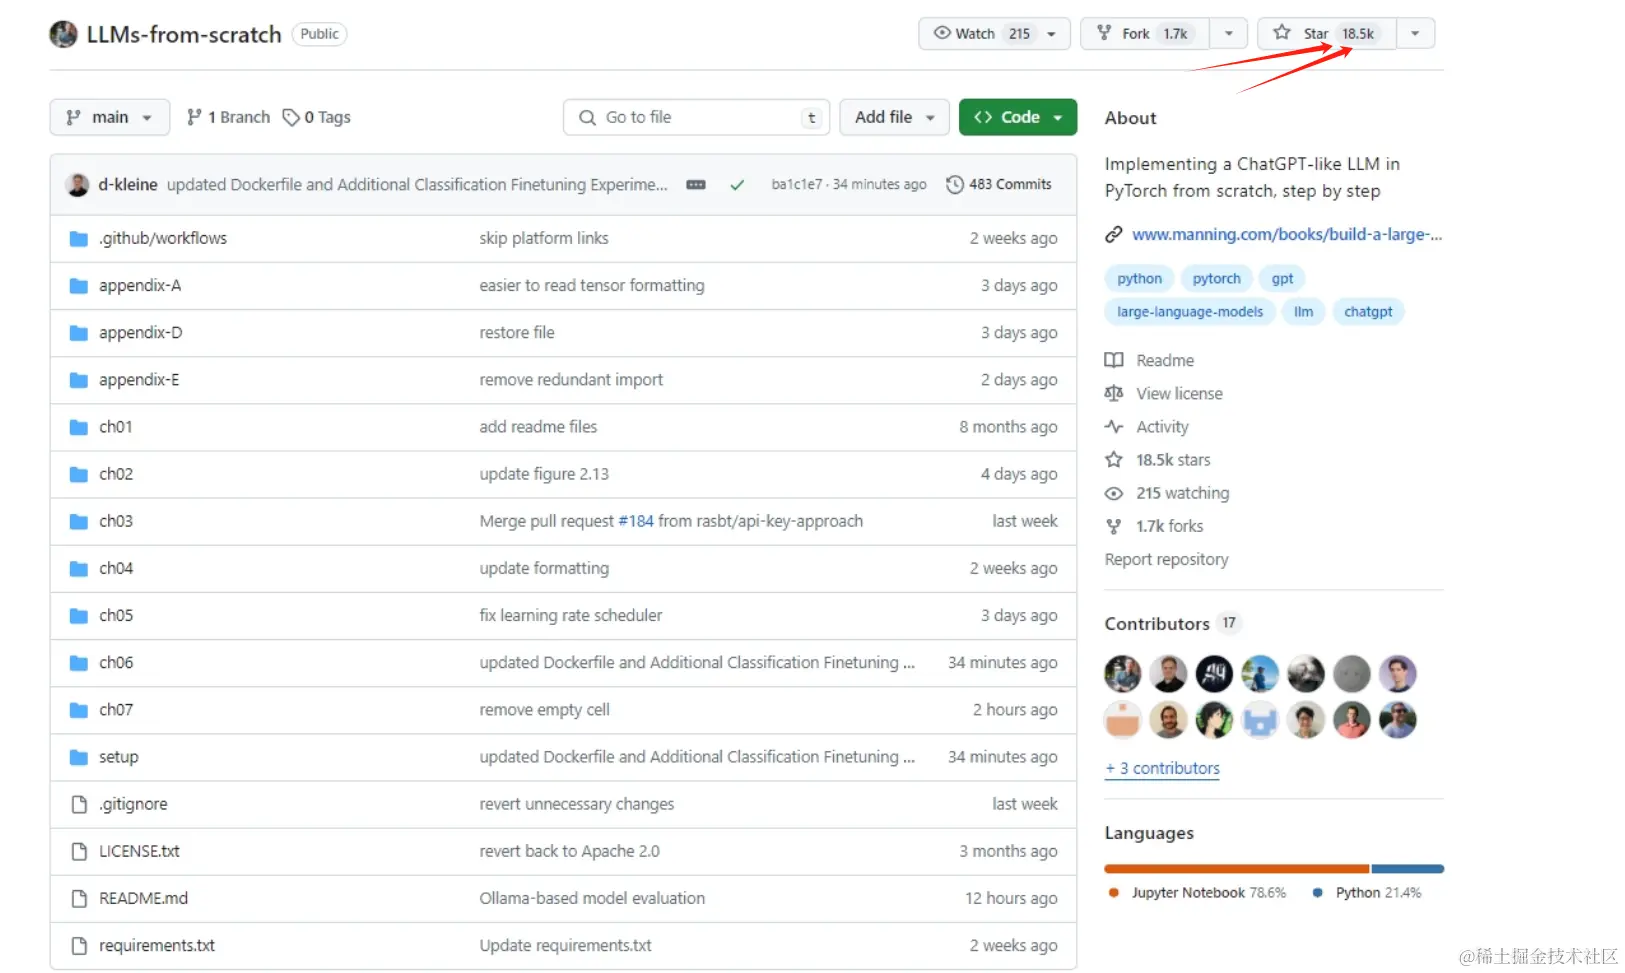Click the LICENSE.txt file icon
The height and width of the screenshot is (973, 1625).
point(79,851)
